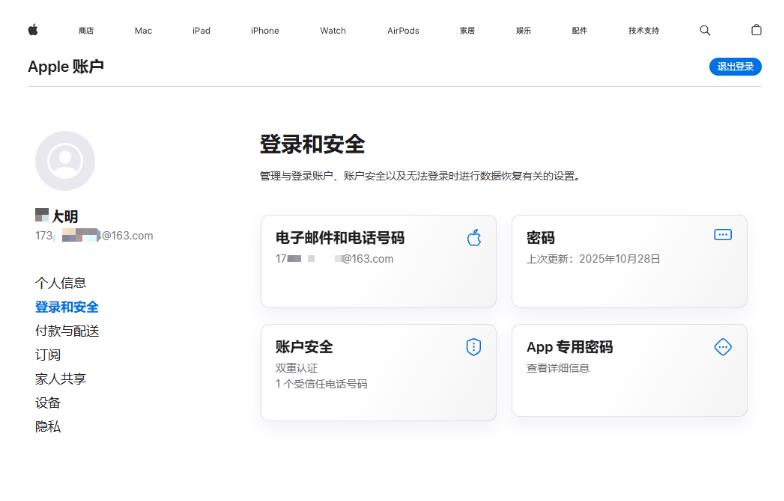Screen dimensions: 784x501
Task: Select 个人信息 in the sidebar
Action: [x=61, y=283]
